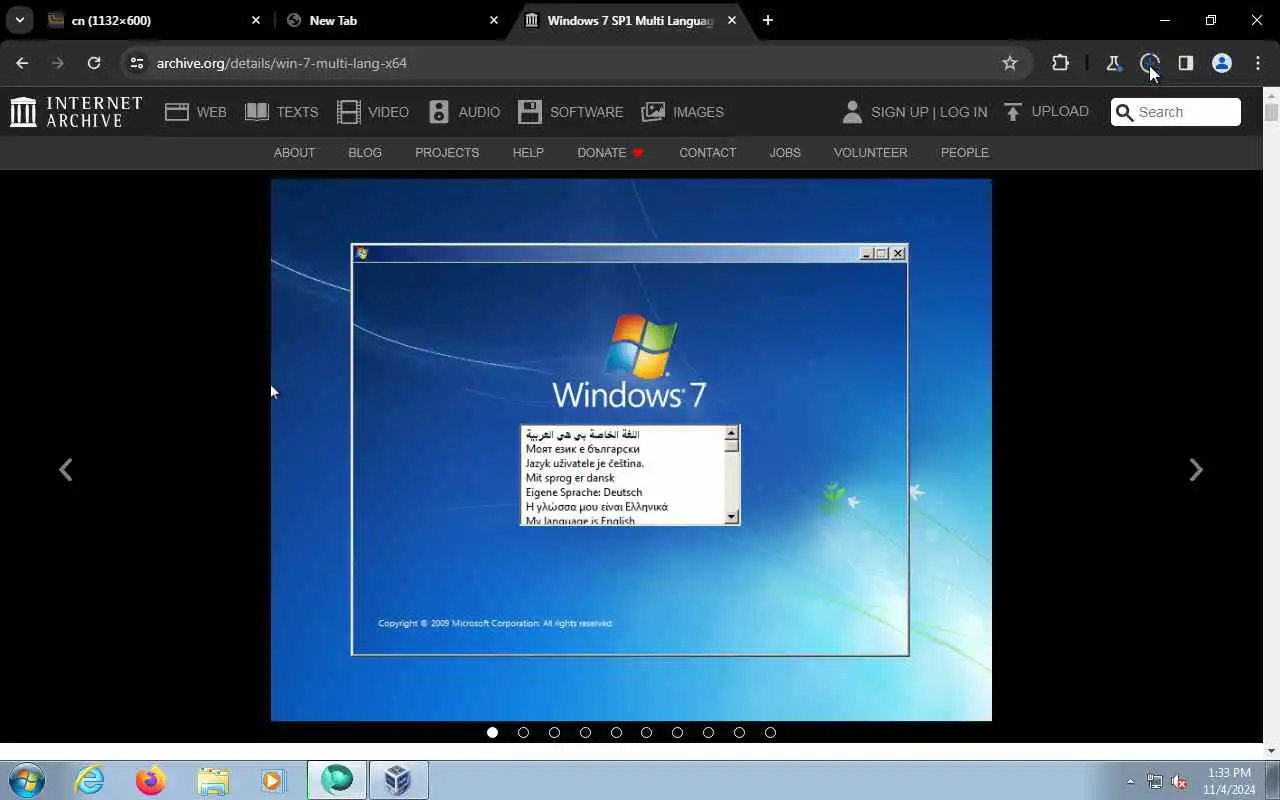Image resolution: width=1280 pixels, height=800 pixels.
Task: Switch to the cn (1132×600) tab
Action: (x=155, y=20)
